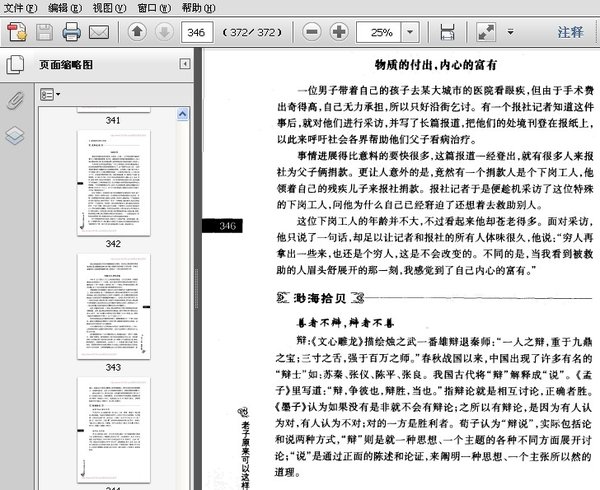Viewport: 600px width, 490px height.
Task: Toggle full screen expand arrows icon
Action: pyautogui.click(x=486, y=32)
